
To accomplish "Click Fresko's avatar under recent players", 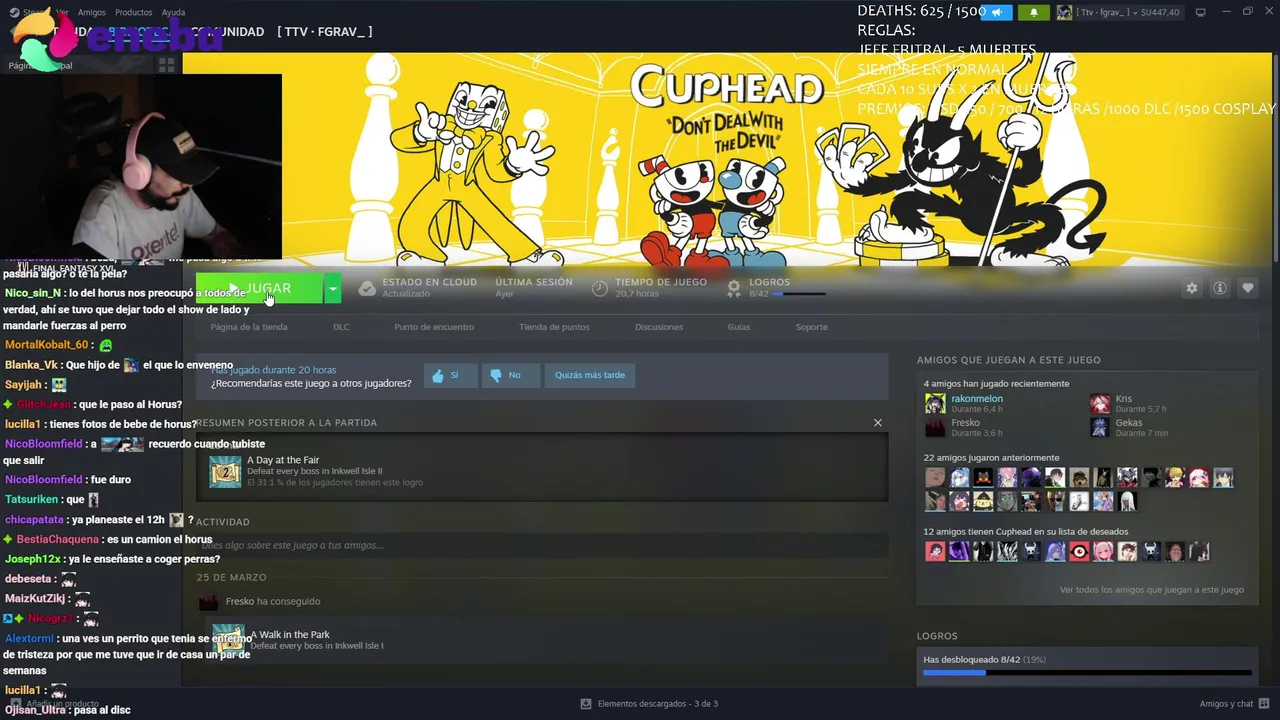I will pos(934,427).
